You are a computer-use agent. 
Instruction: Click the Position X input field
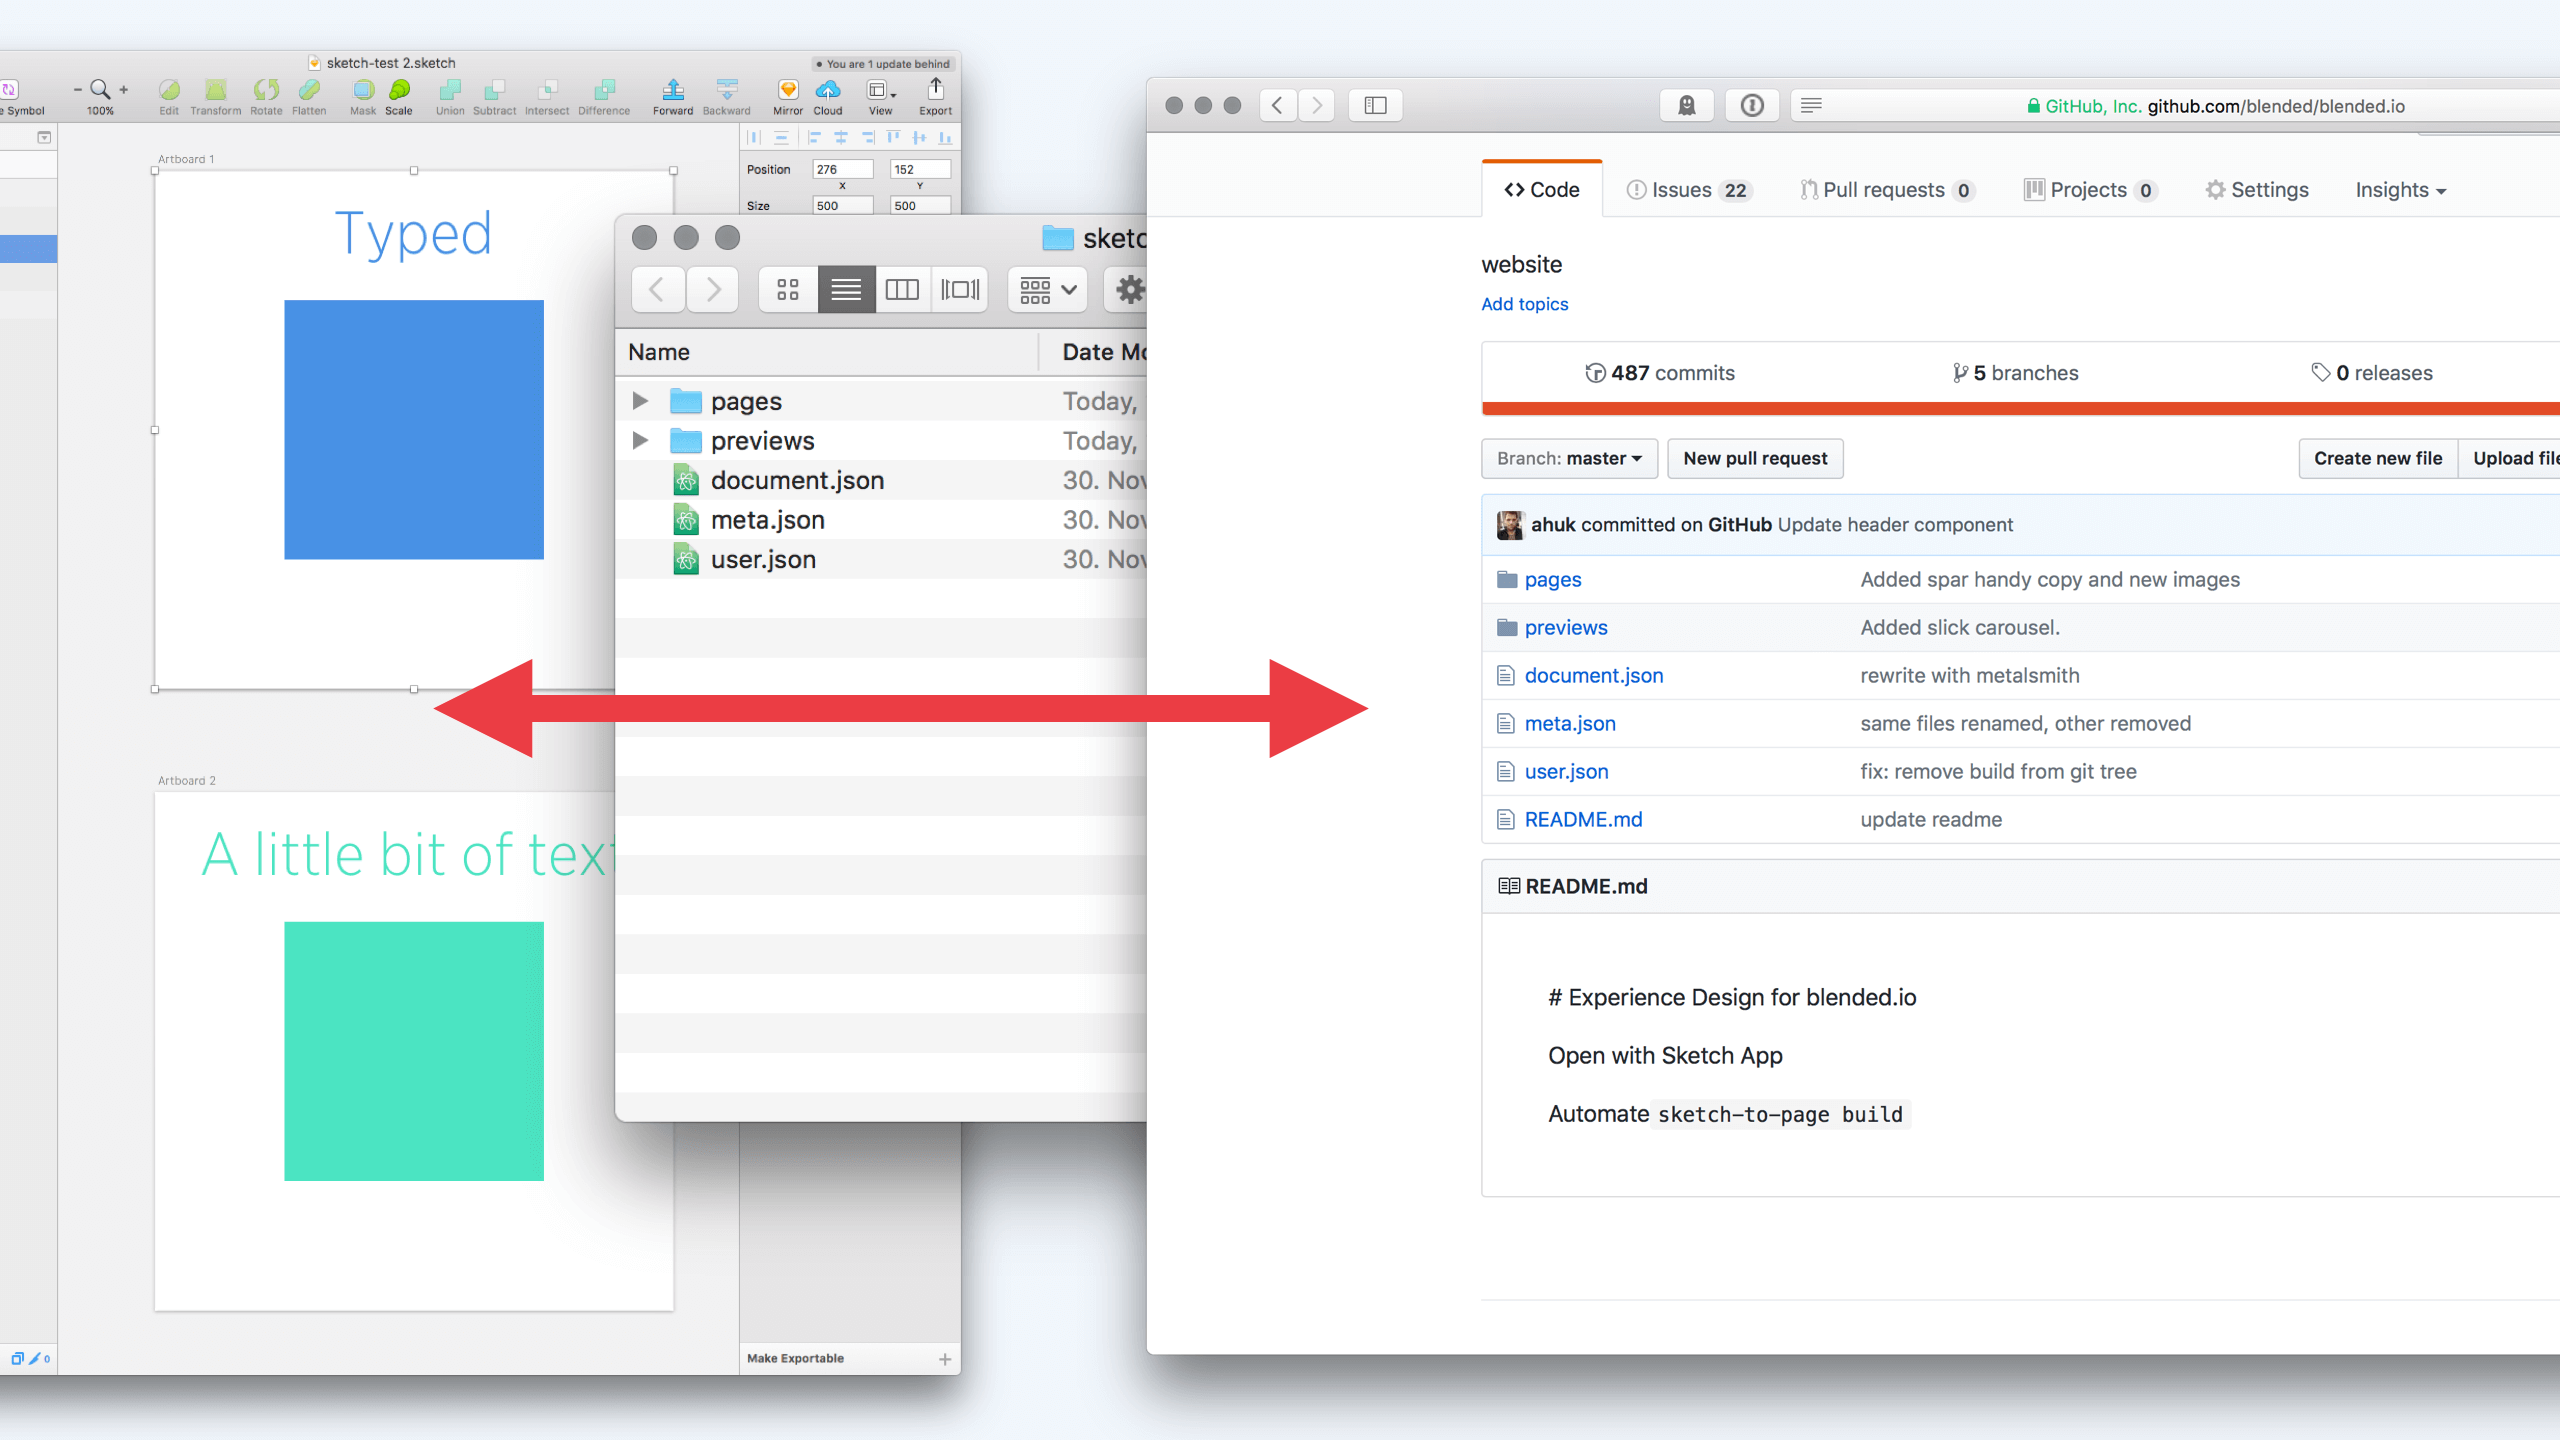[842, 169]
